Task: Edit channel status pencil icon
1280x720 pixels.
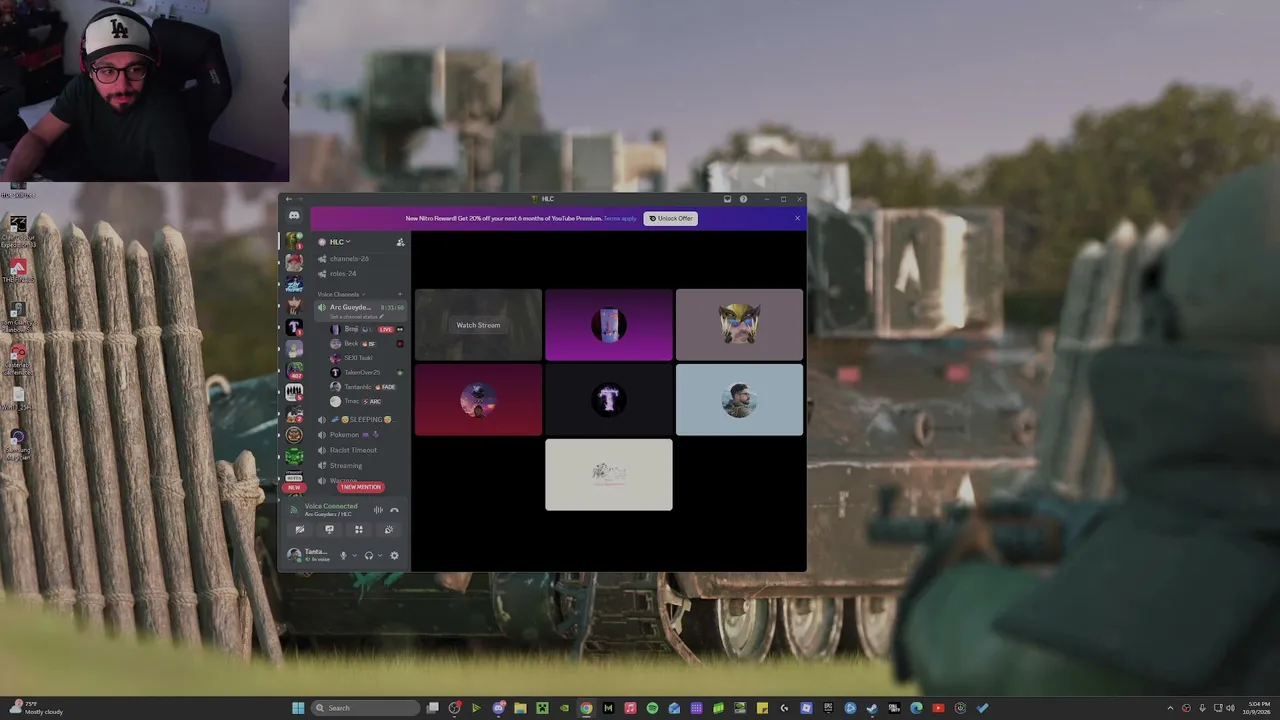Action: 381,317
